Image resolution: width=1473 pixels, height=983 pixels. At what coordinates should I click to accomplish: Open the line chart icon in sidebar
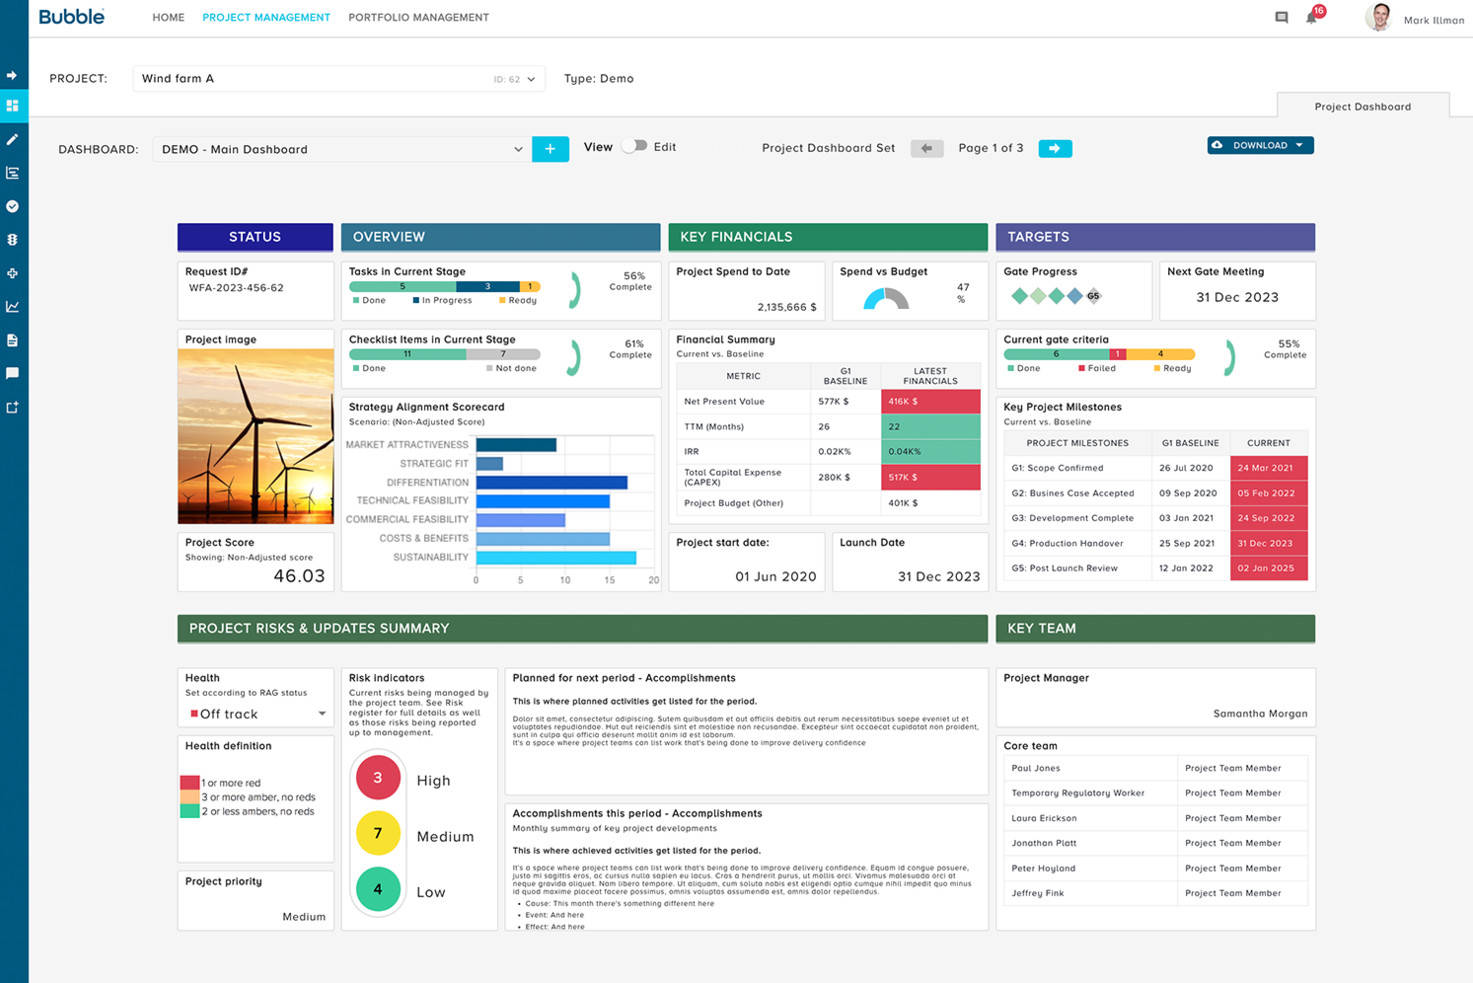click(12, 306)
